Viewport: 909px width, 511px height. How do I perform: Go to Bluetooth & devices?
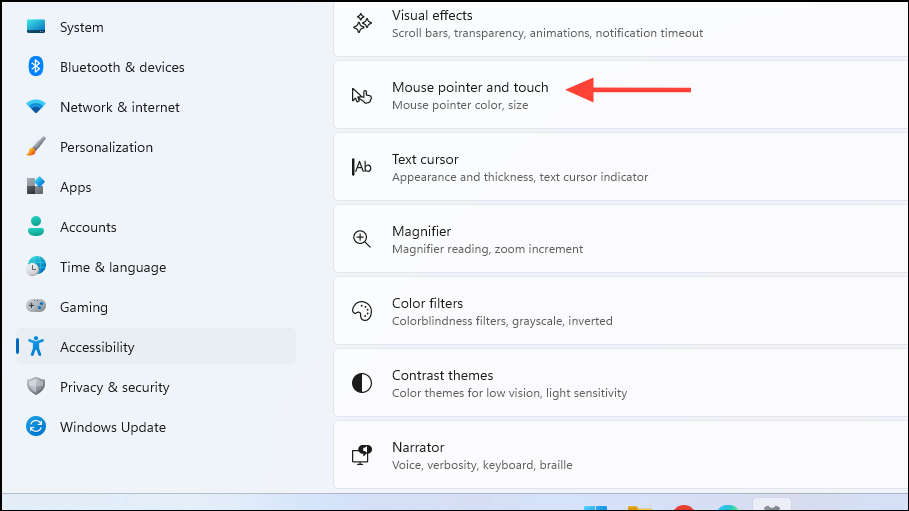157,67
